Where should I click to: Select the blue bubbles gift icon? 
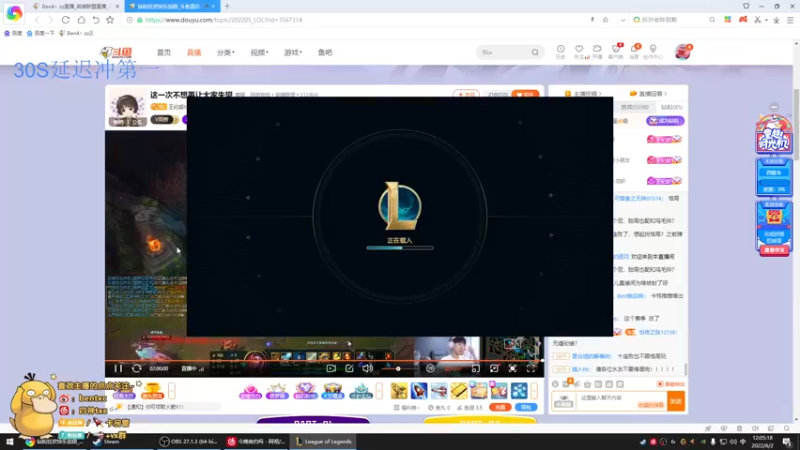519,391
